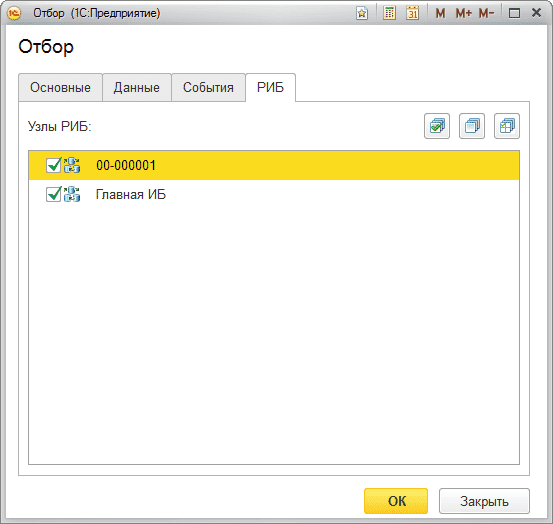
Task: Select the РИБ tab
Action: [271, 87]
